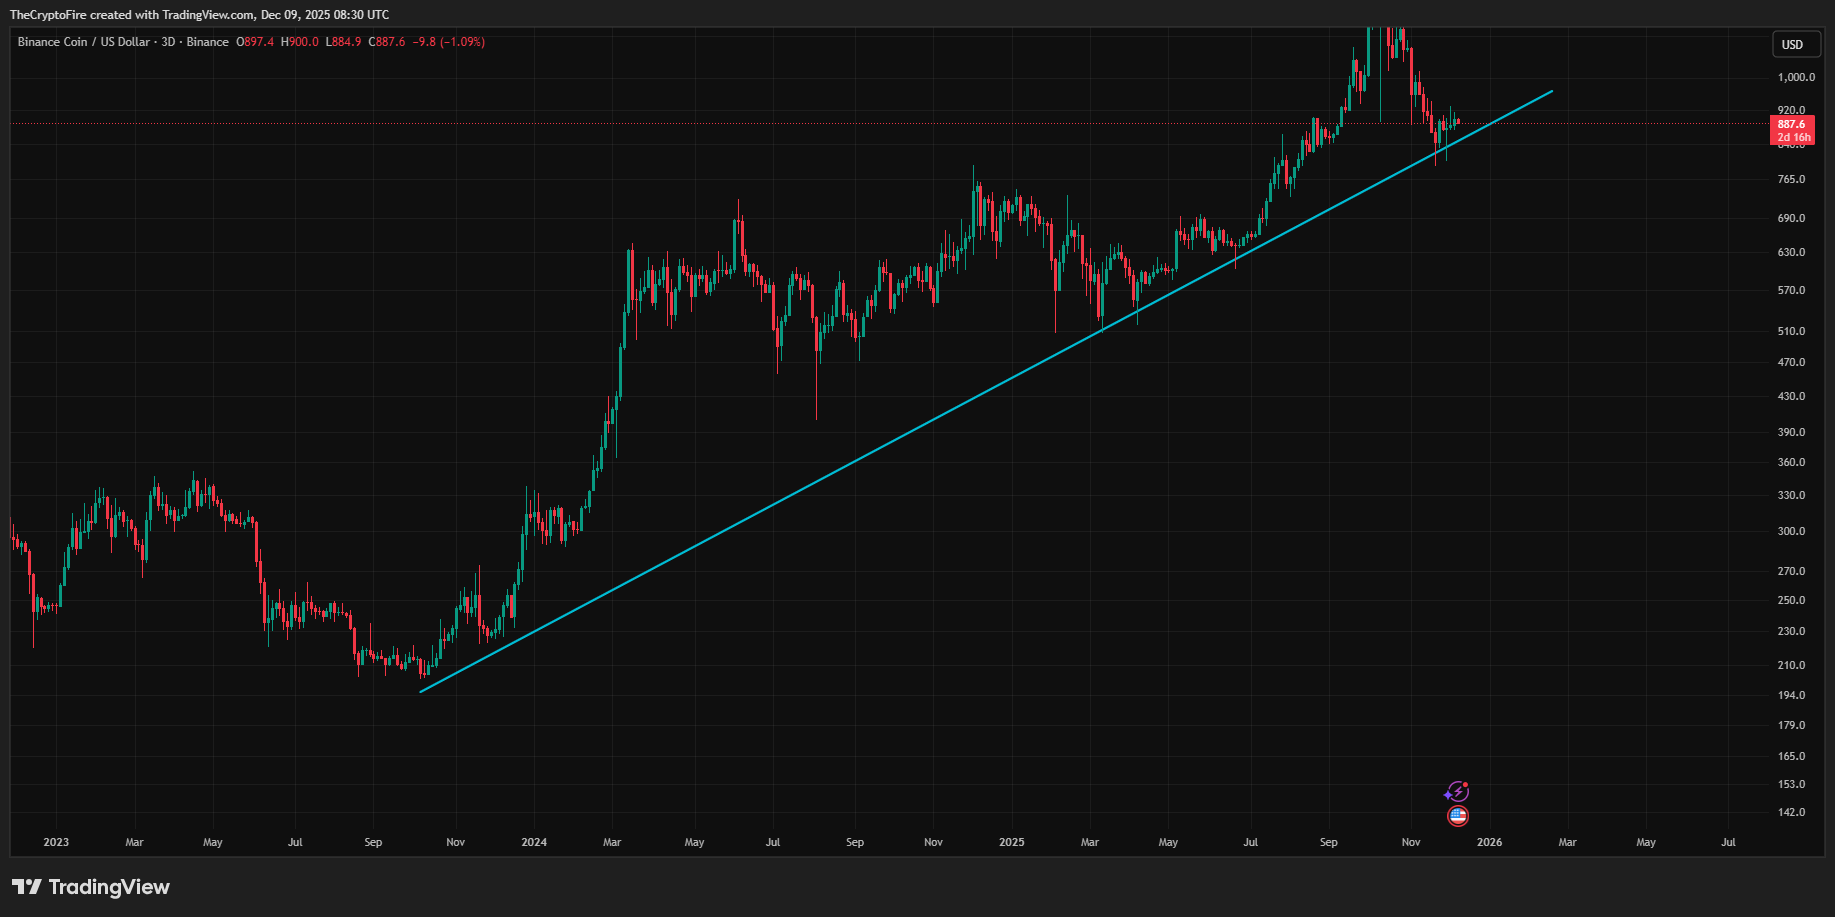
Task: Click the open value O897.4
Action: click(255, 42)
